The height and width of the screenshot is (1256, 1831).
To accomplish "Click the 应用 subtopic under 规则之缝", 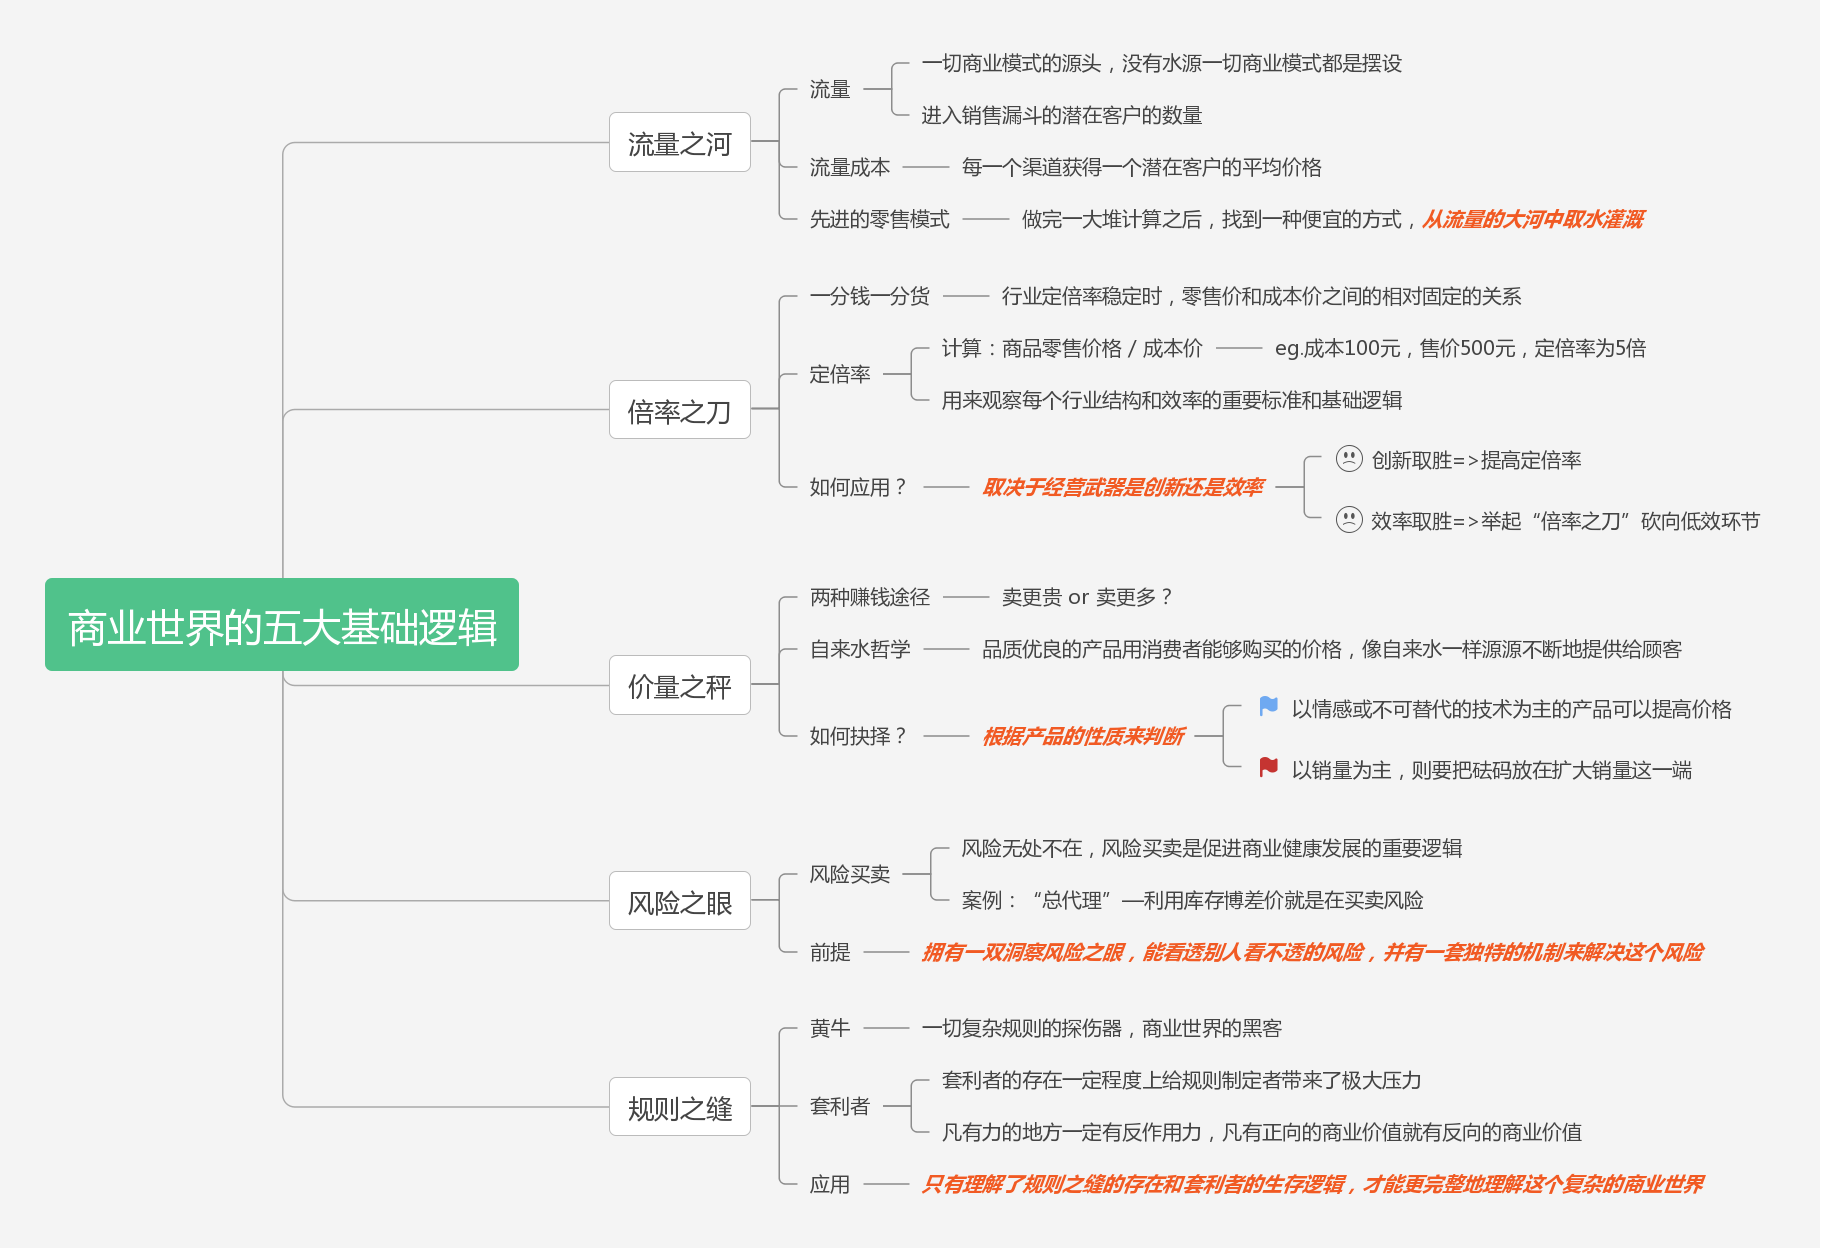I will click(830, 1184).
